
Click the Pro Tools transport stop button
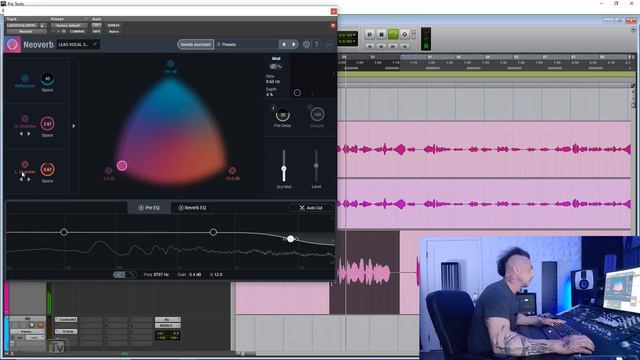pos(381,35)
